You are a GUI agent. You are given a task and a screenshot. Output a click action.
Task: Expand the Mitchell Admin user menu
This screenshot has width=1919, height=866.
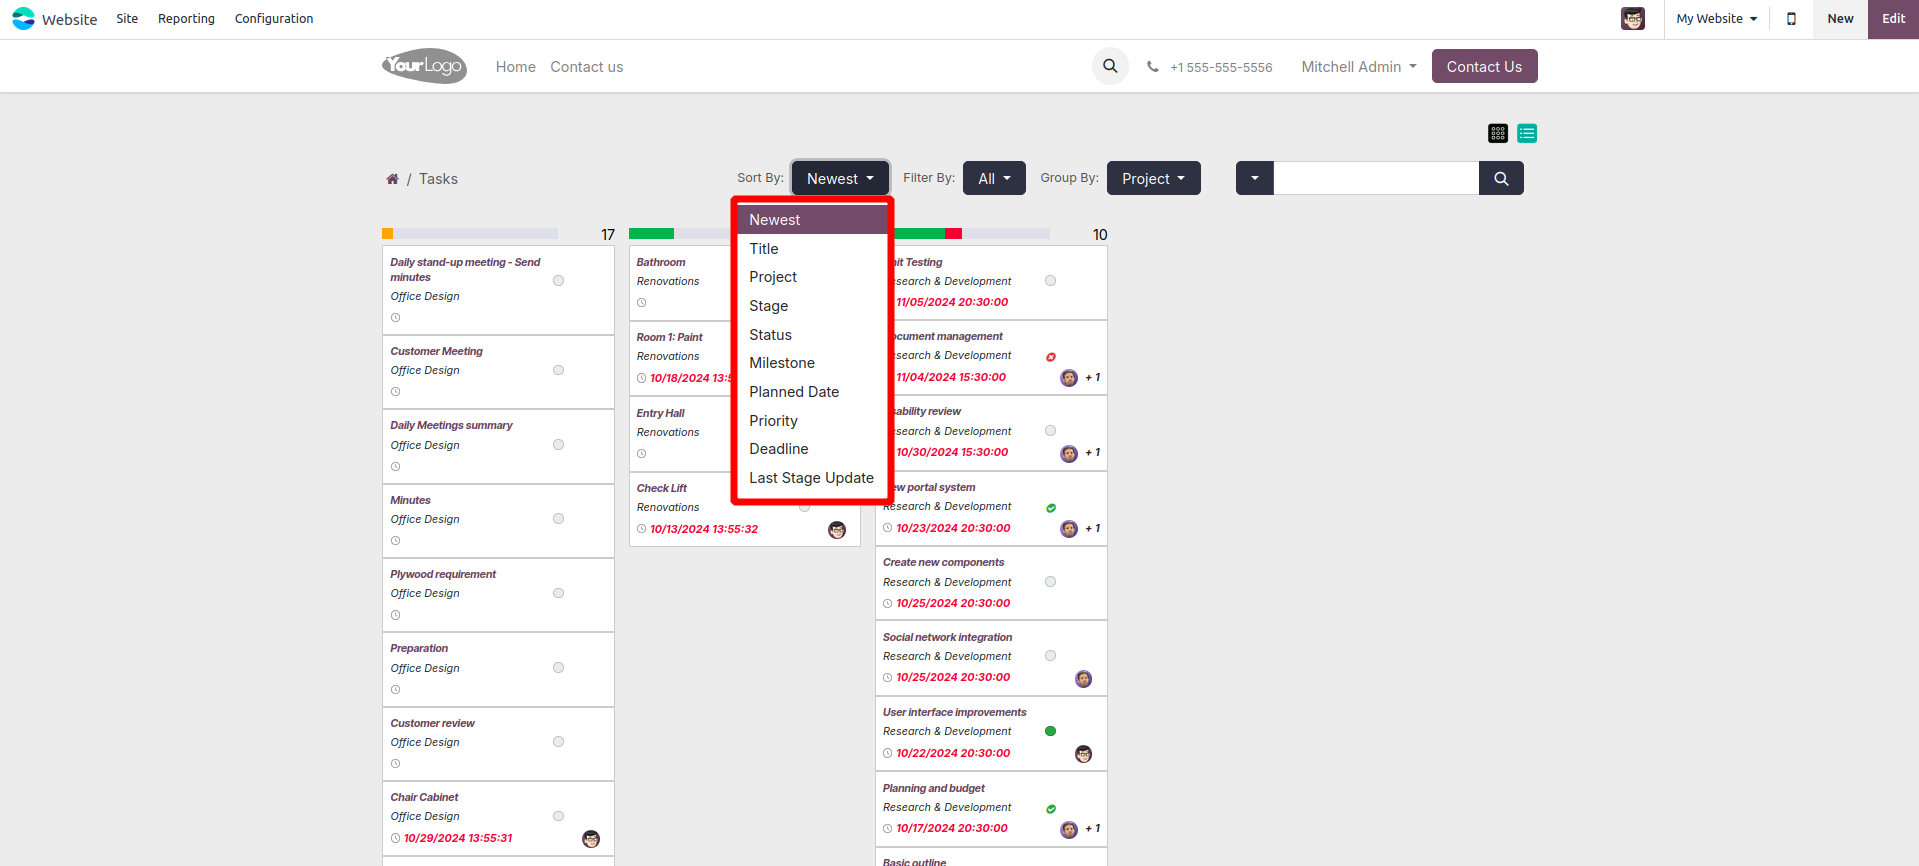click(x=1359, y=67)
